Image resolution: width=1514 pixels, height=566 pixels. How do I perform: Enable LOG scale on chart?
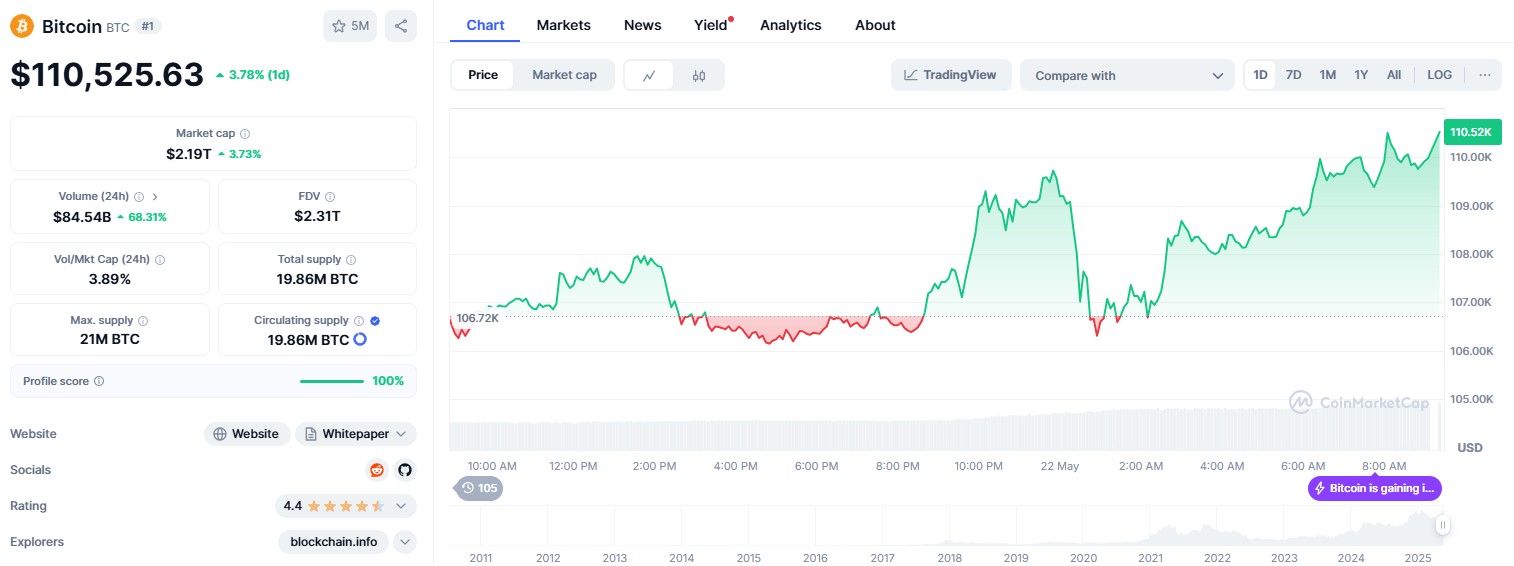(x=1439, y=75)
